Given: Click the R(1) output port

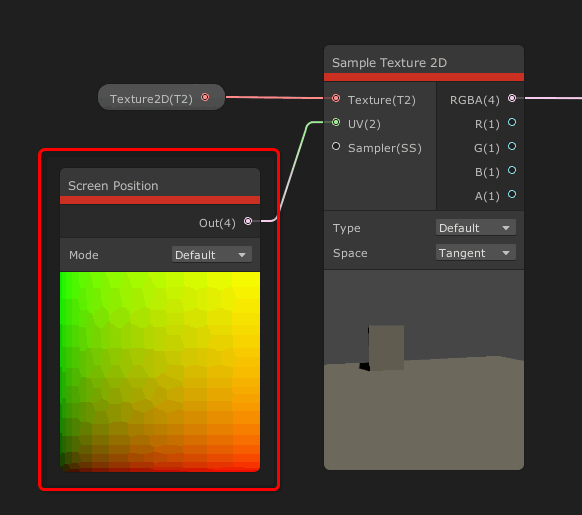Looking at the screenshot, I should [x=512, y=122].
